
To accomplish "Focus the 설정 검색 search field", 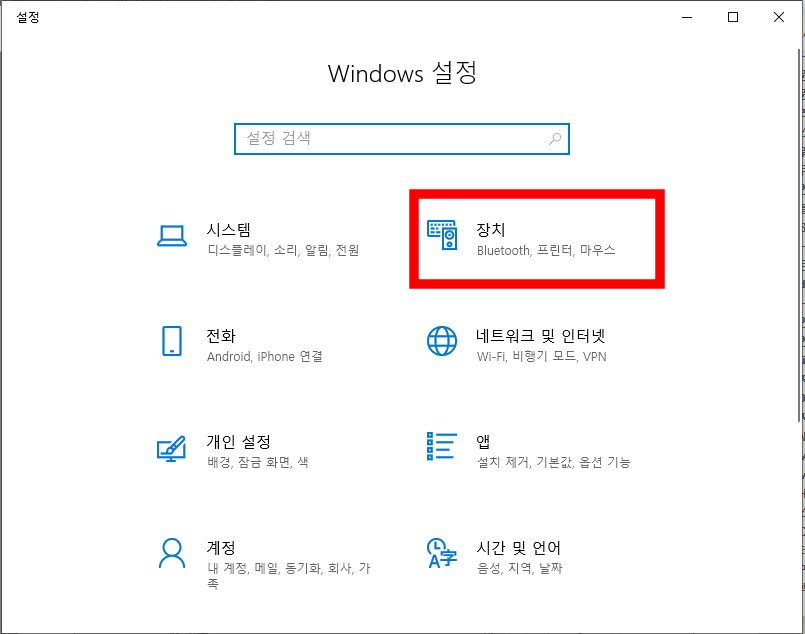I will (x=401, y=139).
